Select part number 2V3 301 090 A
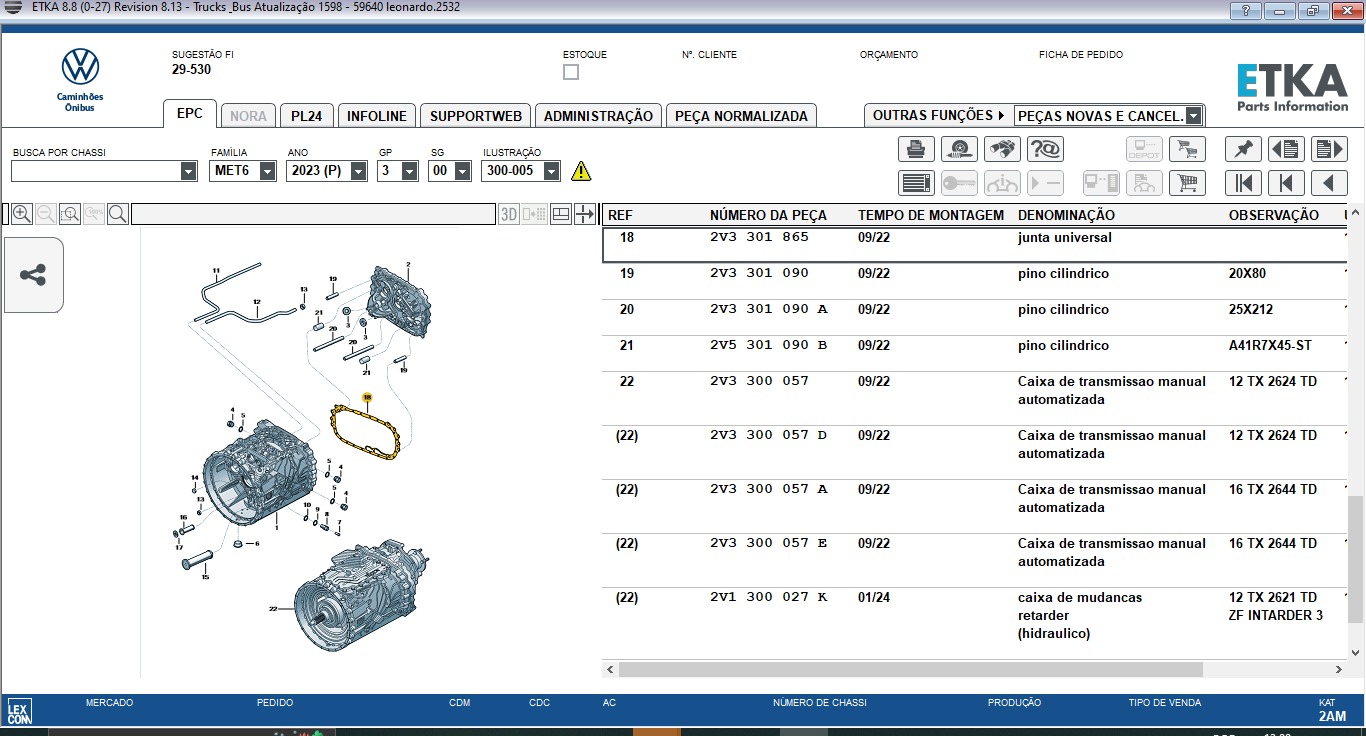 [x=769, y=309]
